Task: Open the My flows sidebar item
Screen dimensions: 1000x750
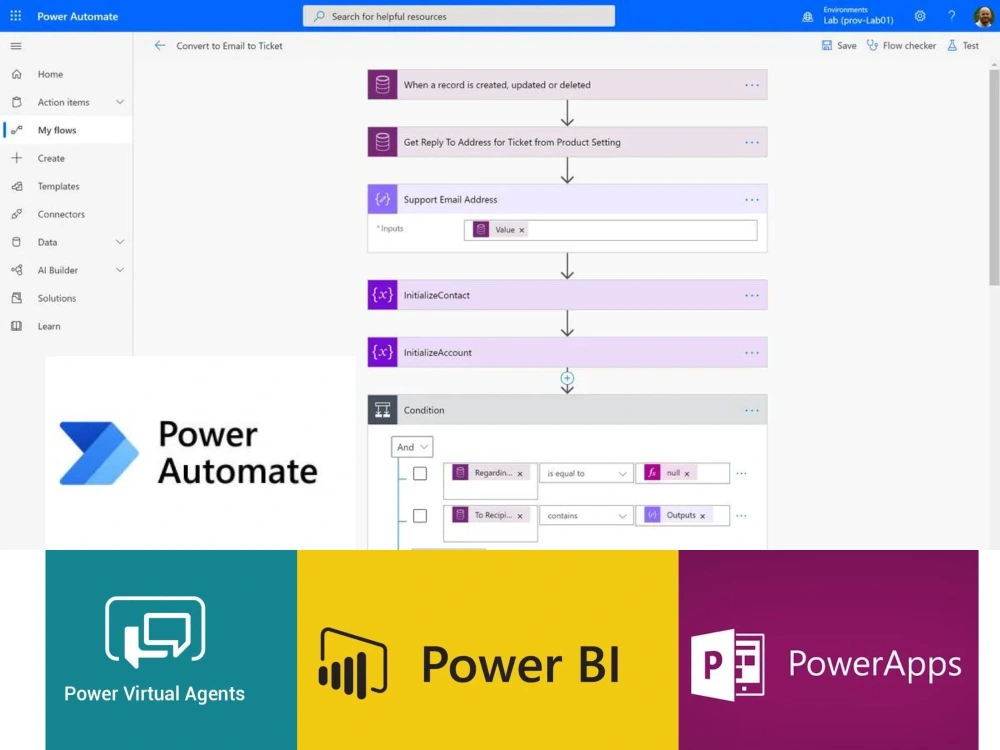Action: tap(56, 130)
